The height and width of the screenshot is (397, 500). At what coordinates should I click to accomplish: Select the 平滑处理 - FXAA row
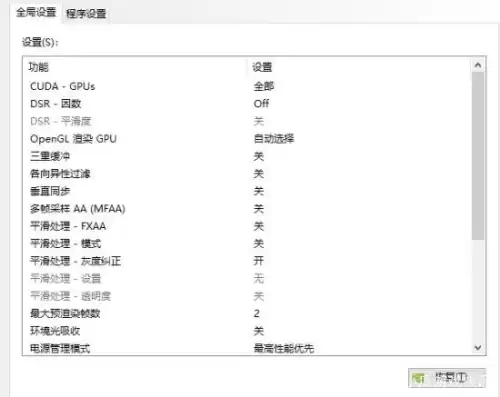click(247, 226)
